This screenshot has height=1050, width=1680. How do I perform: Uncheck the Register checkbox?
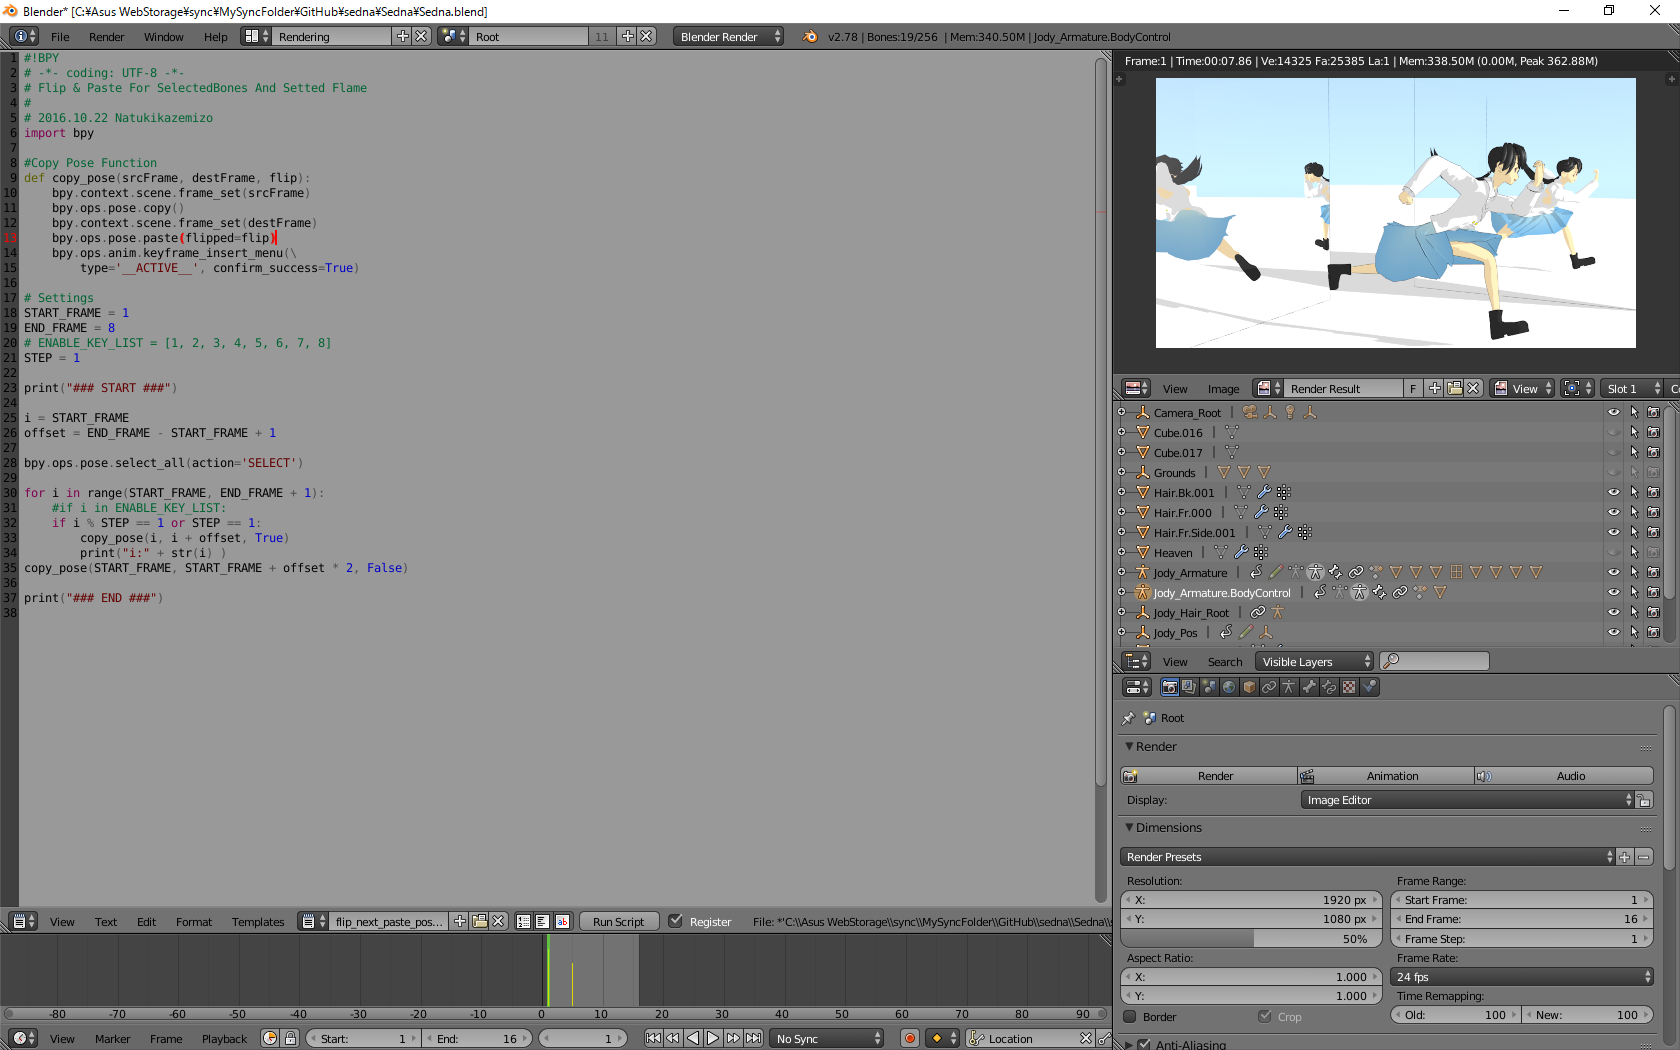(676, 921)
